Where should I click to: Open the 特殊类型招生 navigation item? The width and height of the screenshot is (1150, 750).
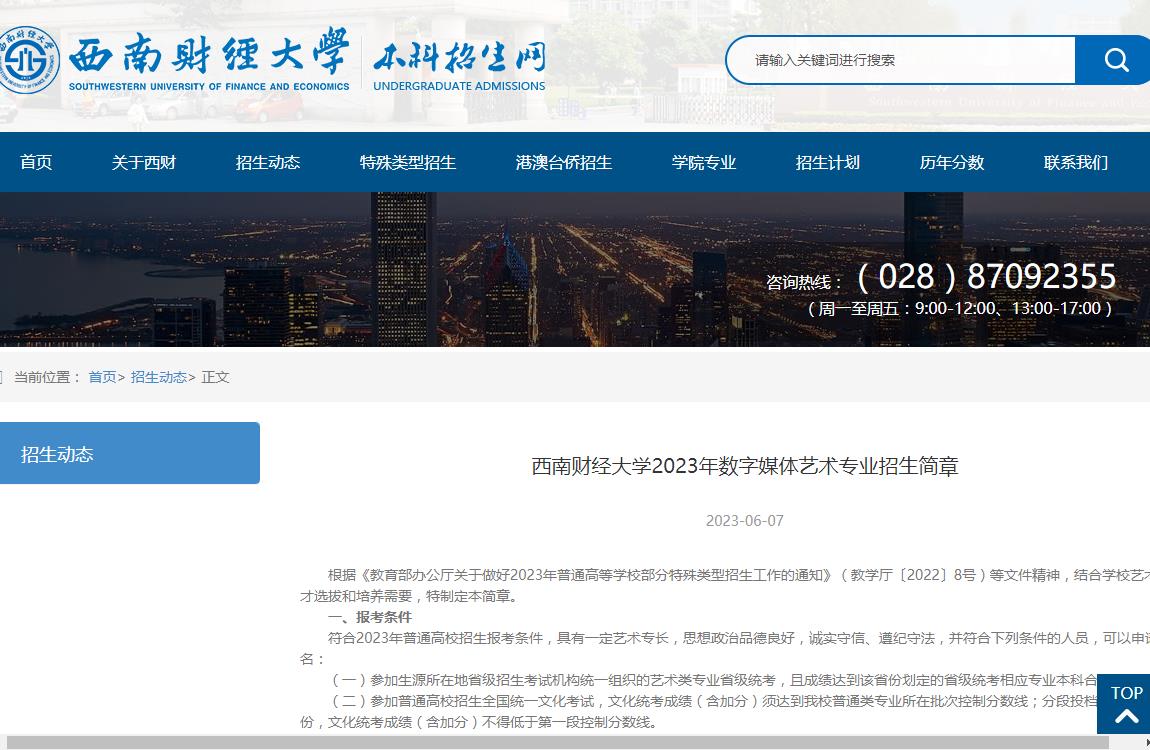[408, 162]
